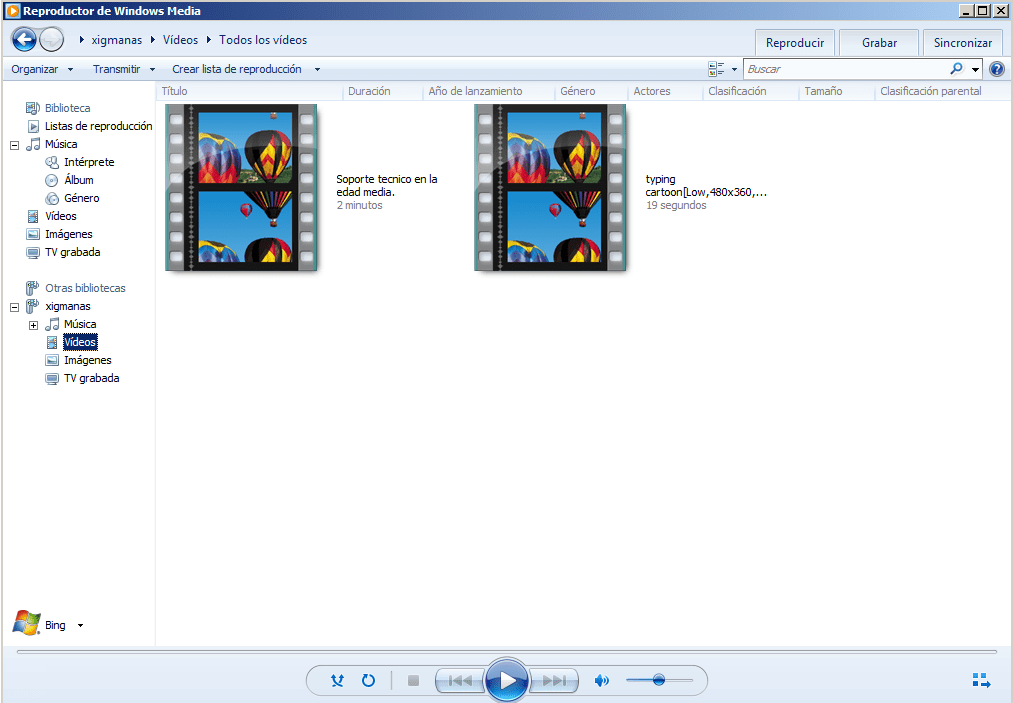Select Listas de reproducción
Screen dimensions: 1013x703
(x=98, y=126)
